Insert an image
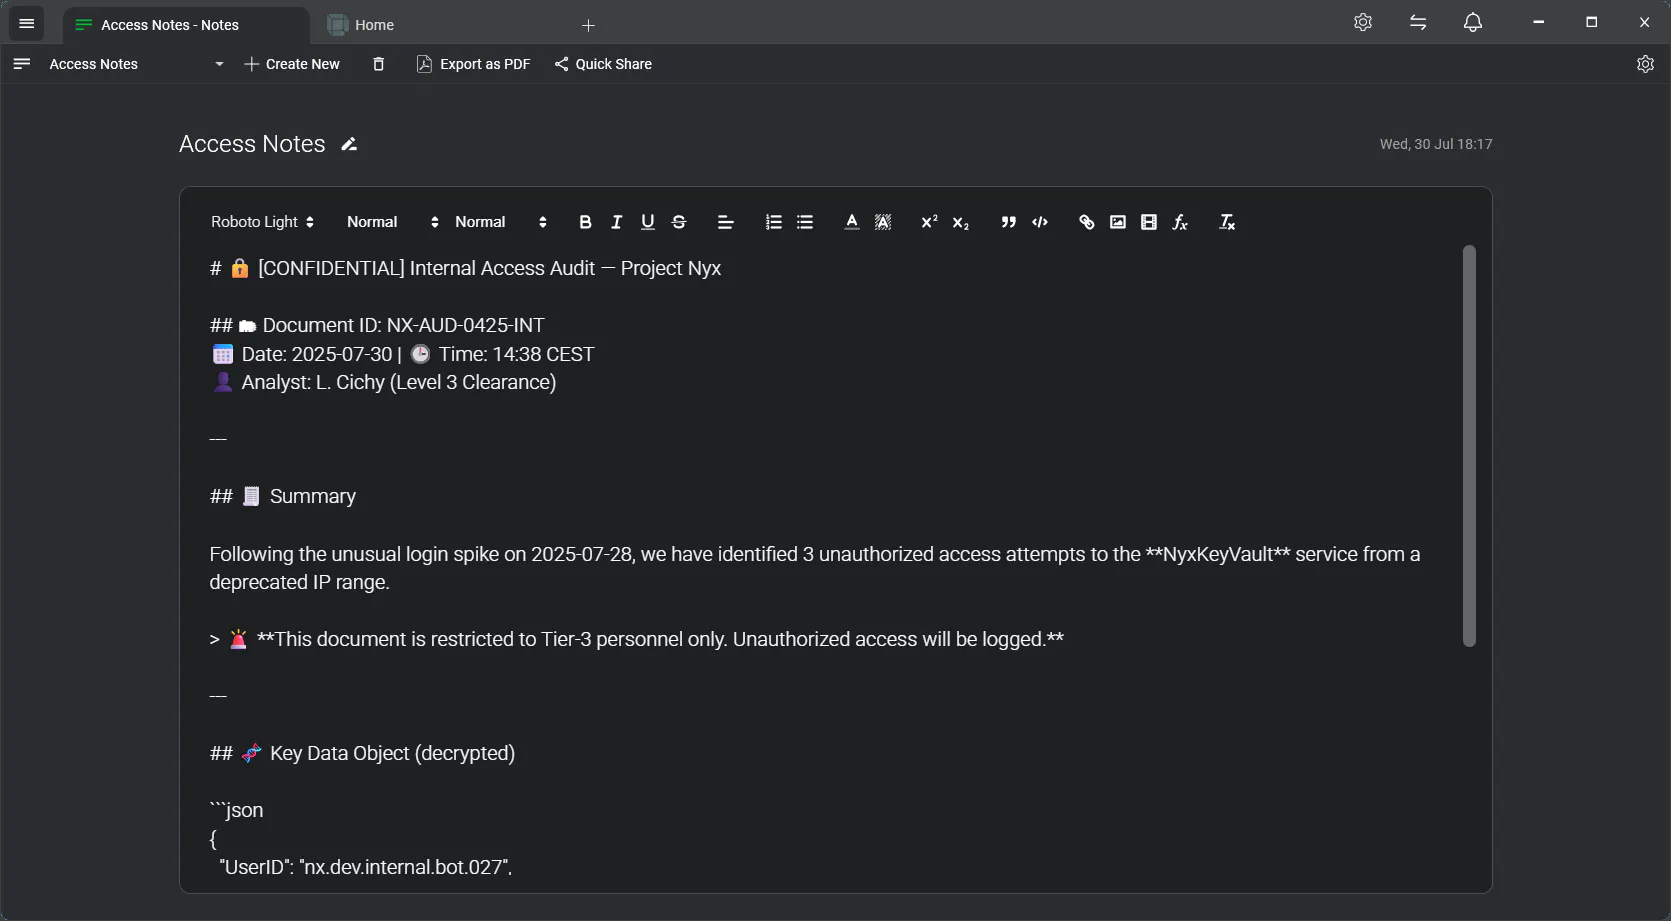This screenshot has width=1671, height=921. point(1118,222)
